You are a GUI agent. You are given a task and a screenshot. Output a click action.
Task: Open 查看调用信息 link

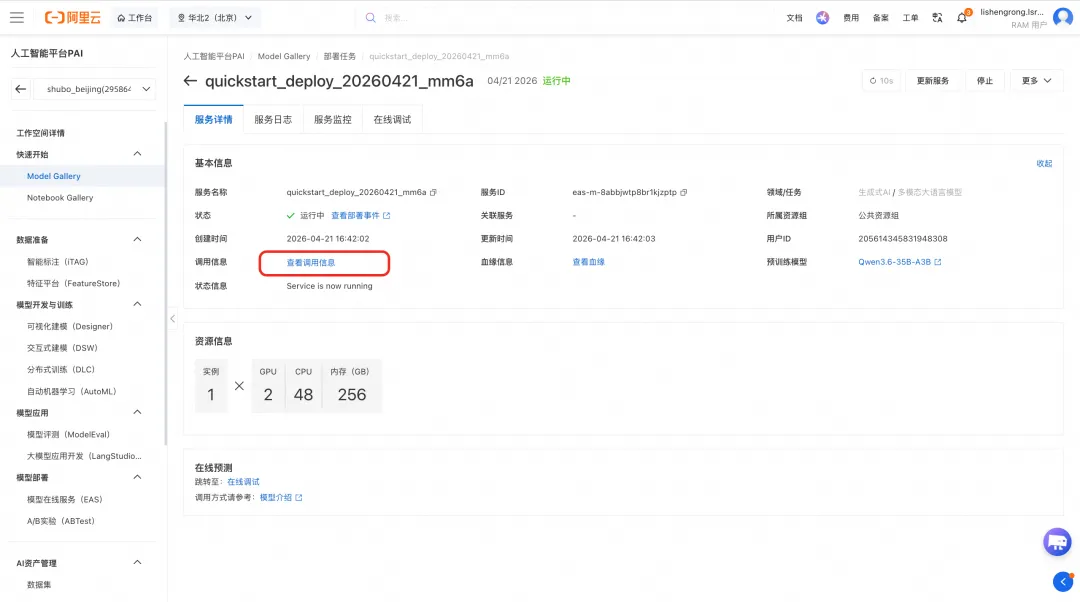[x=311, y=262]
